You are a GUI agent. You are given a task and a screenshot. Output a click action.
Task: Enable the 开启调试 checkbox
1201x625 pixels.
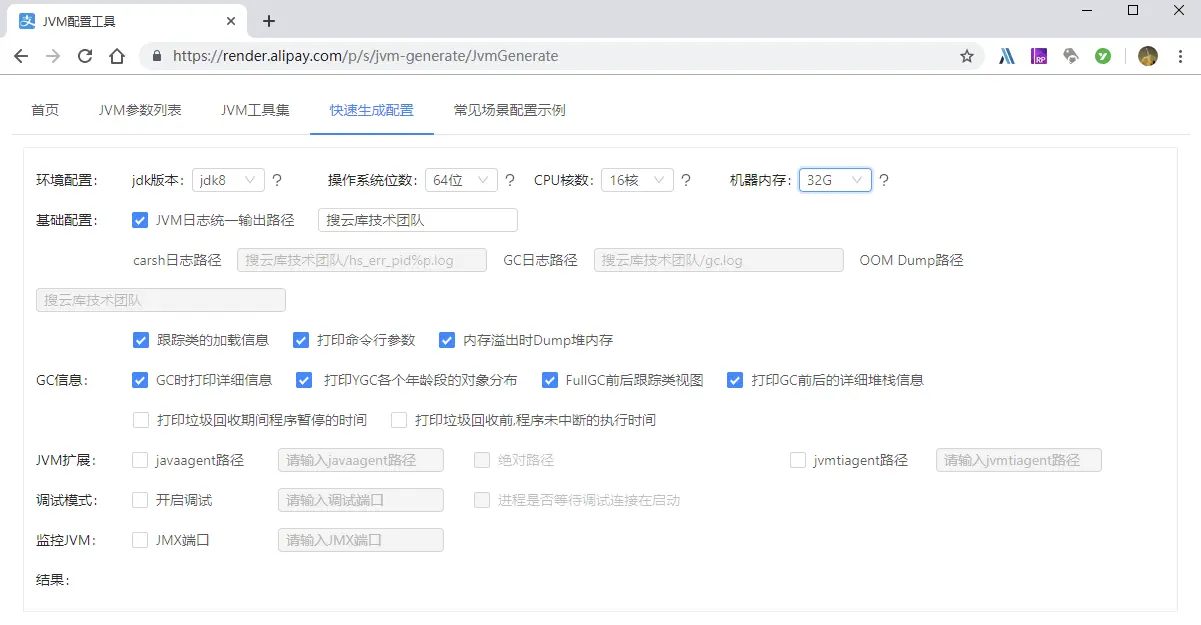[140, 500]
